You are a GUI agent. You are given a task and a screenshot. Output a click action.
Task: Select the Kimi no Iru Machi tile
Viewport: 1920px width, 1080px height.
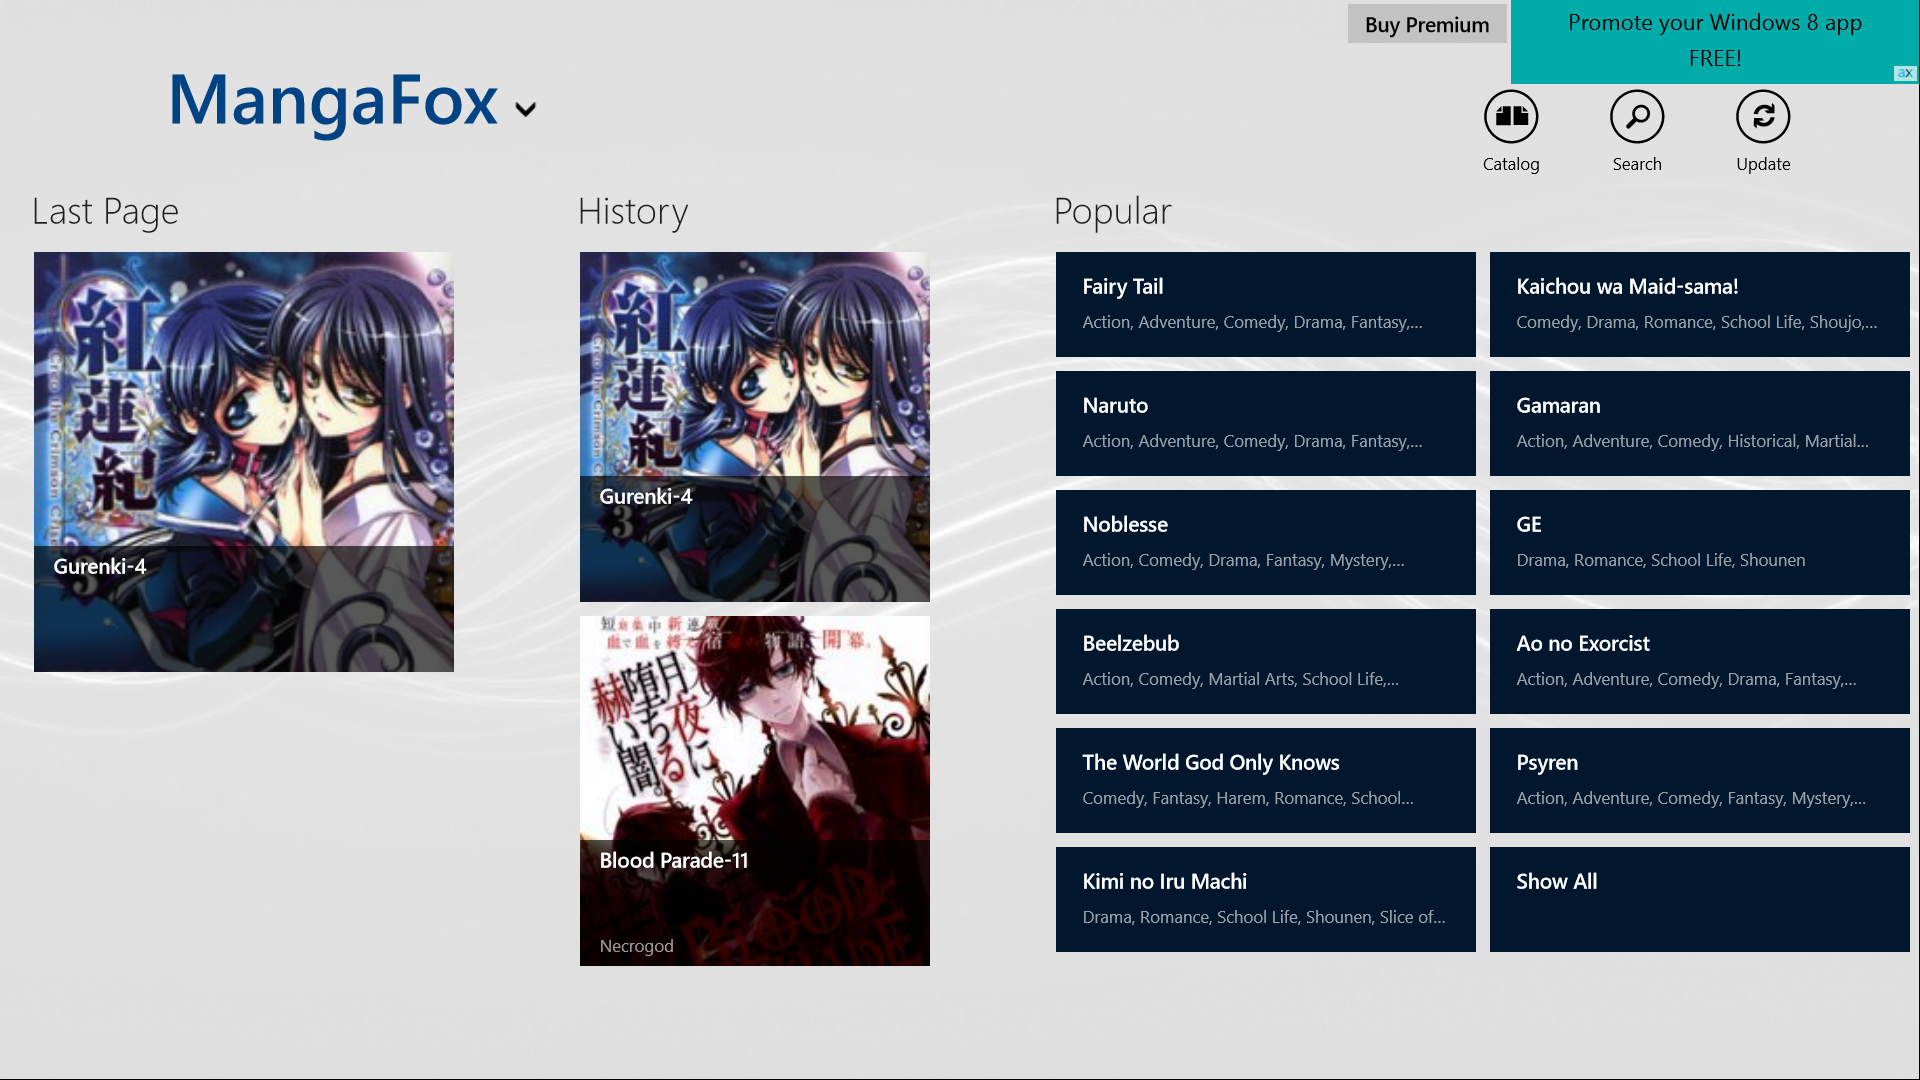(x=1265, y=899)
